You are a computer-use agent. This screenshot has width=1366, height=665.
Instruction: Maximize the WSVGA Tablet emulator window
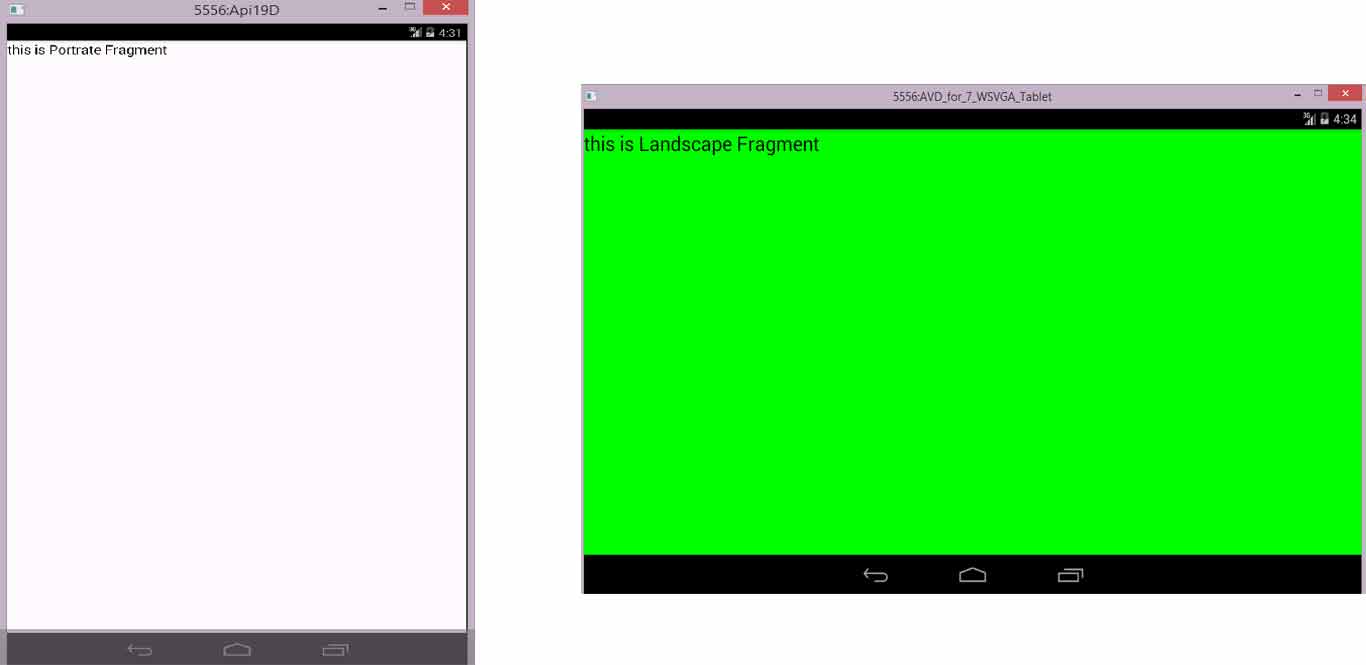point(1318,93)
